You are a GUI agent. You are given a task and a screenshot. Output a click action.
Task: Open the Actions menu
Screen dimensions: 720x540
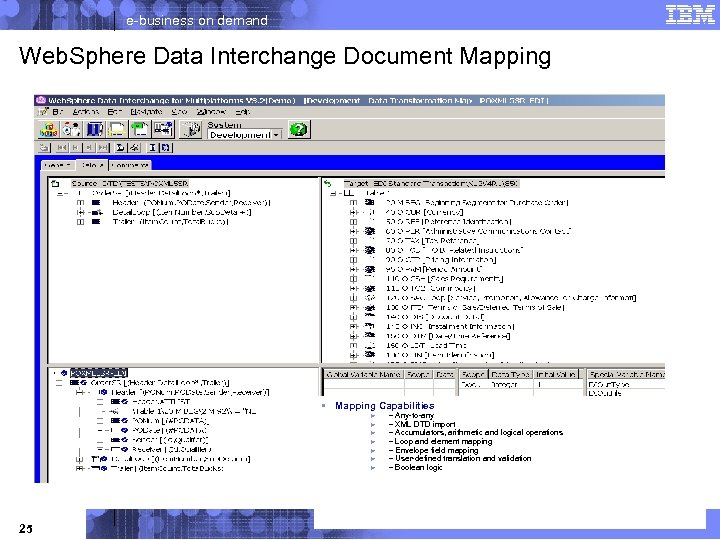click(x=86, y=112)
